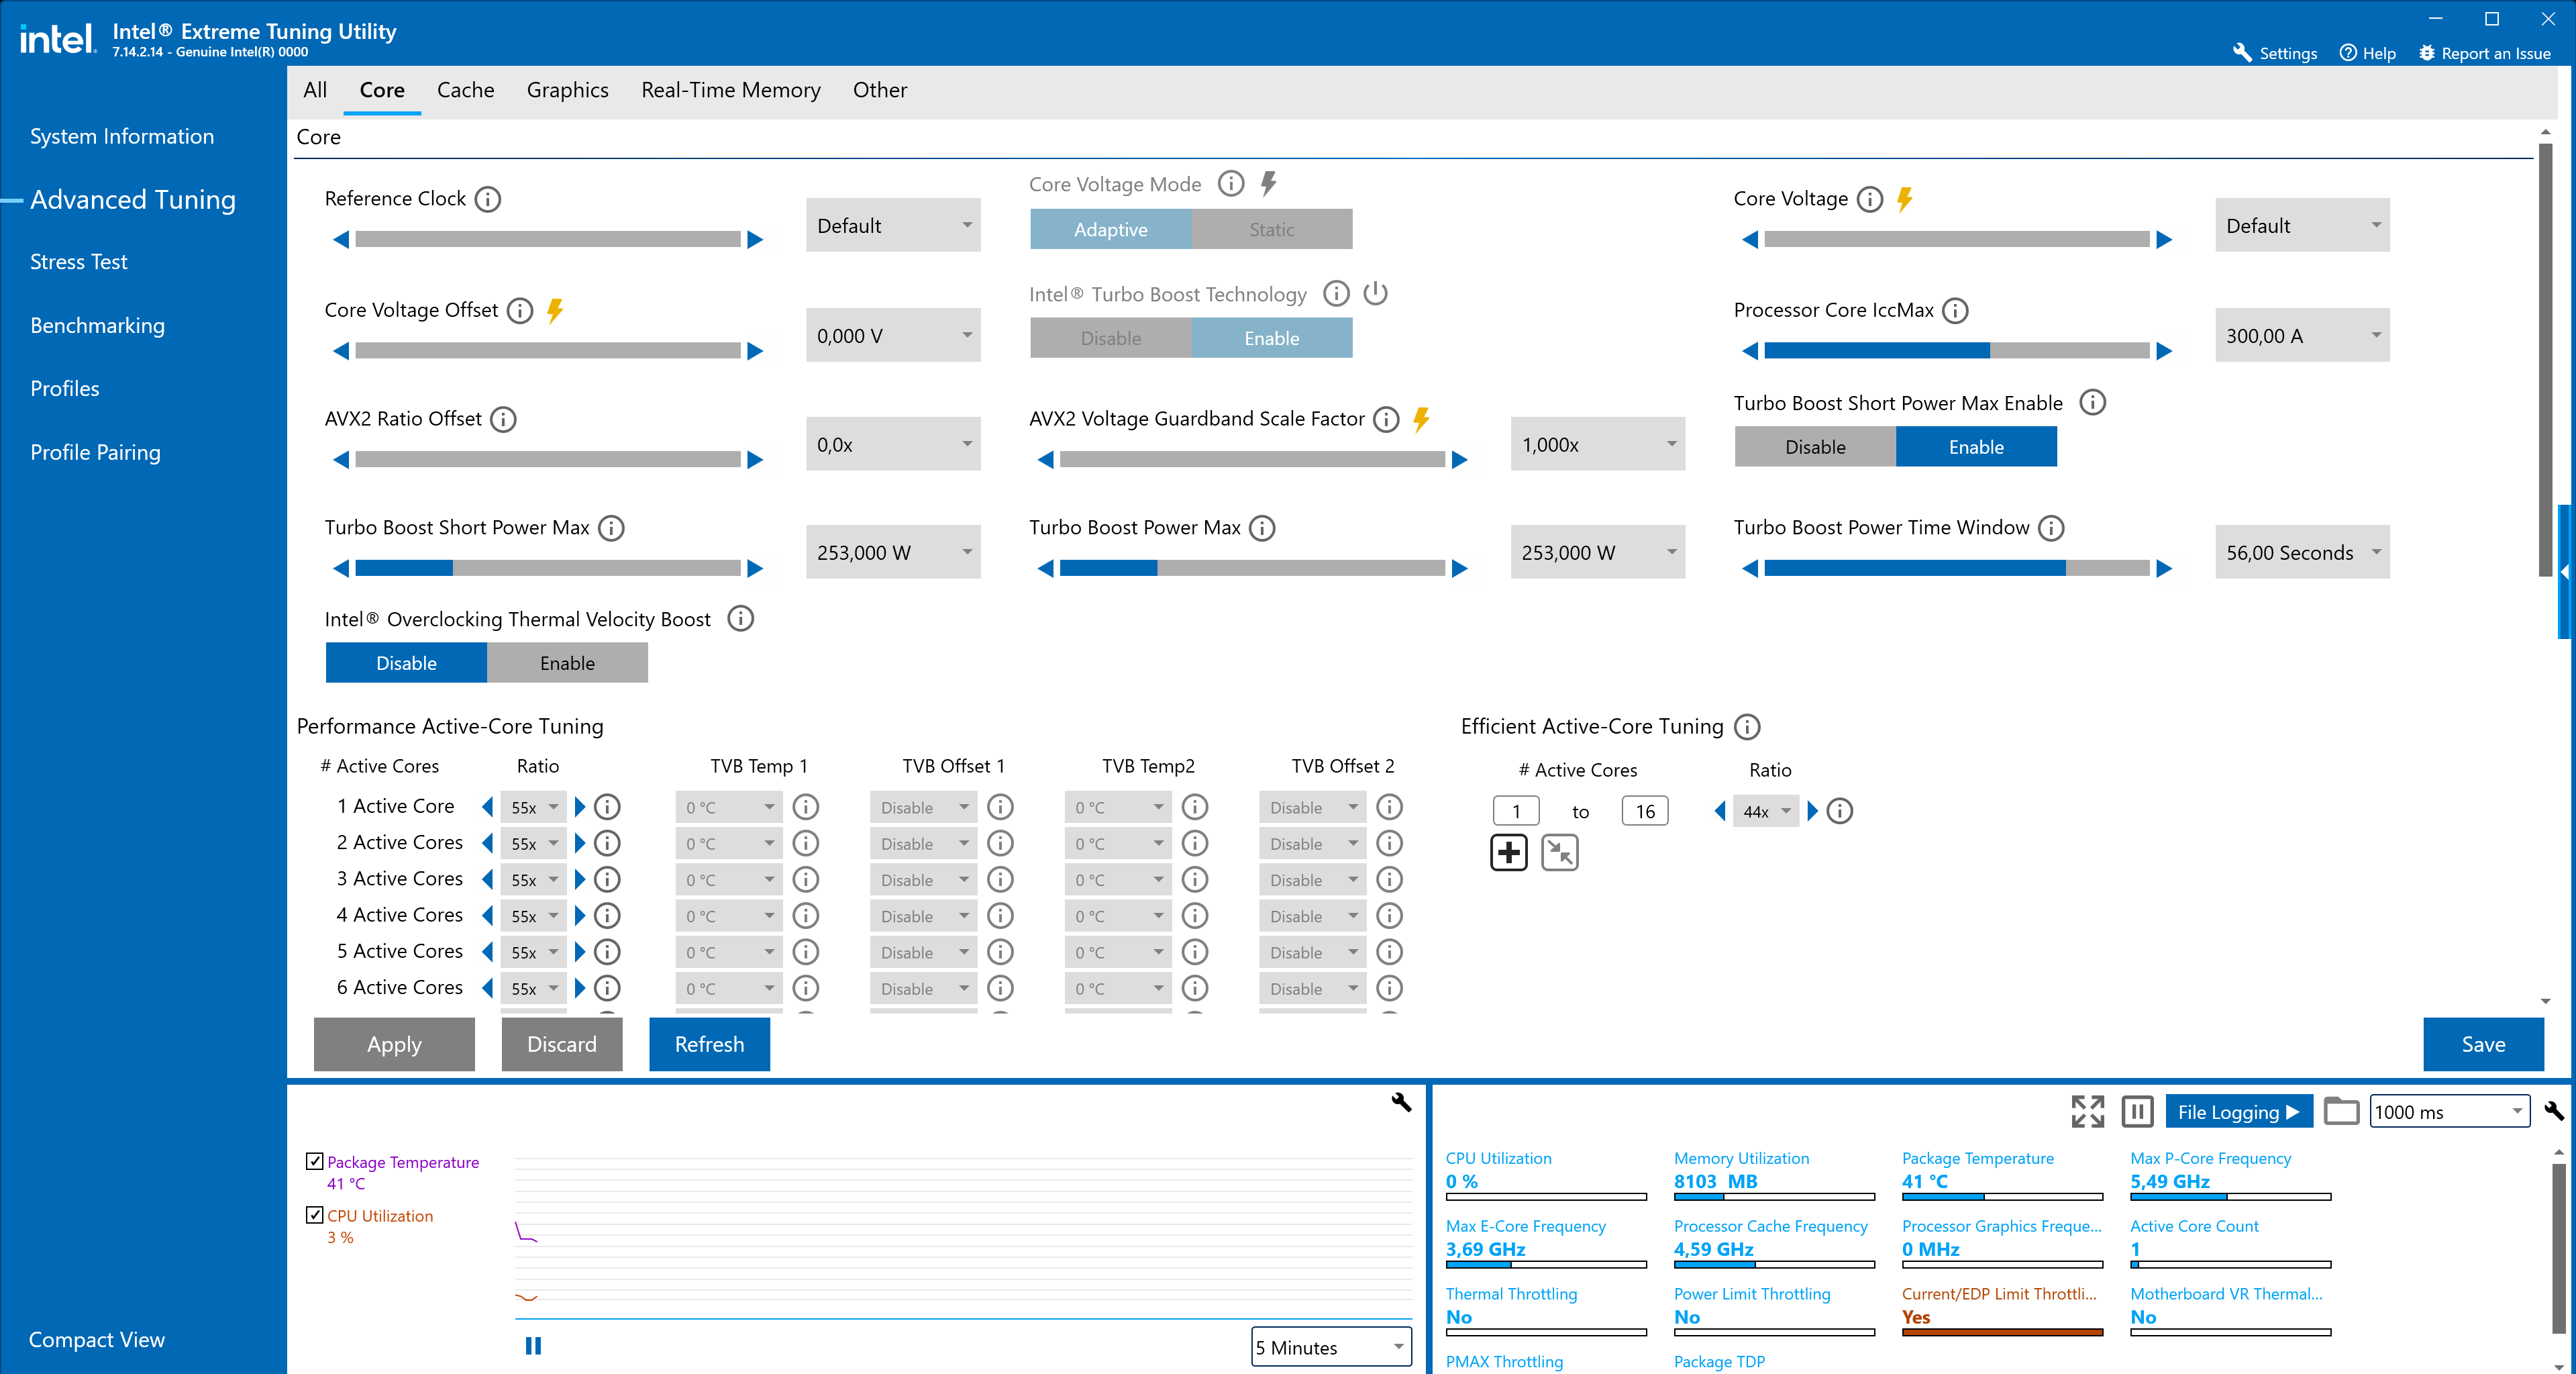Open the 5 Minutes graph duration dropdown
2576x1374 pixels.
click(1330, 1347)
